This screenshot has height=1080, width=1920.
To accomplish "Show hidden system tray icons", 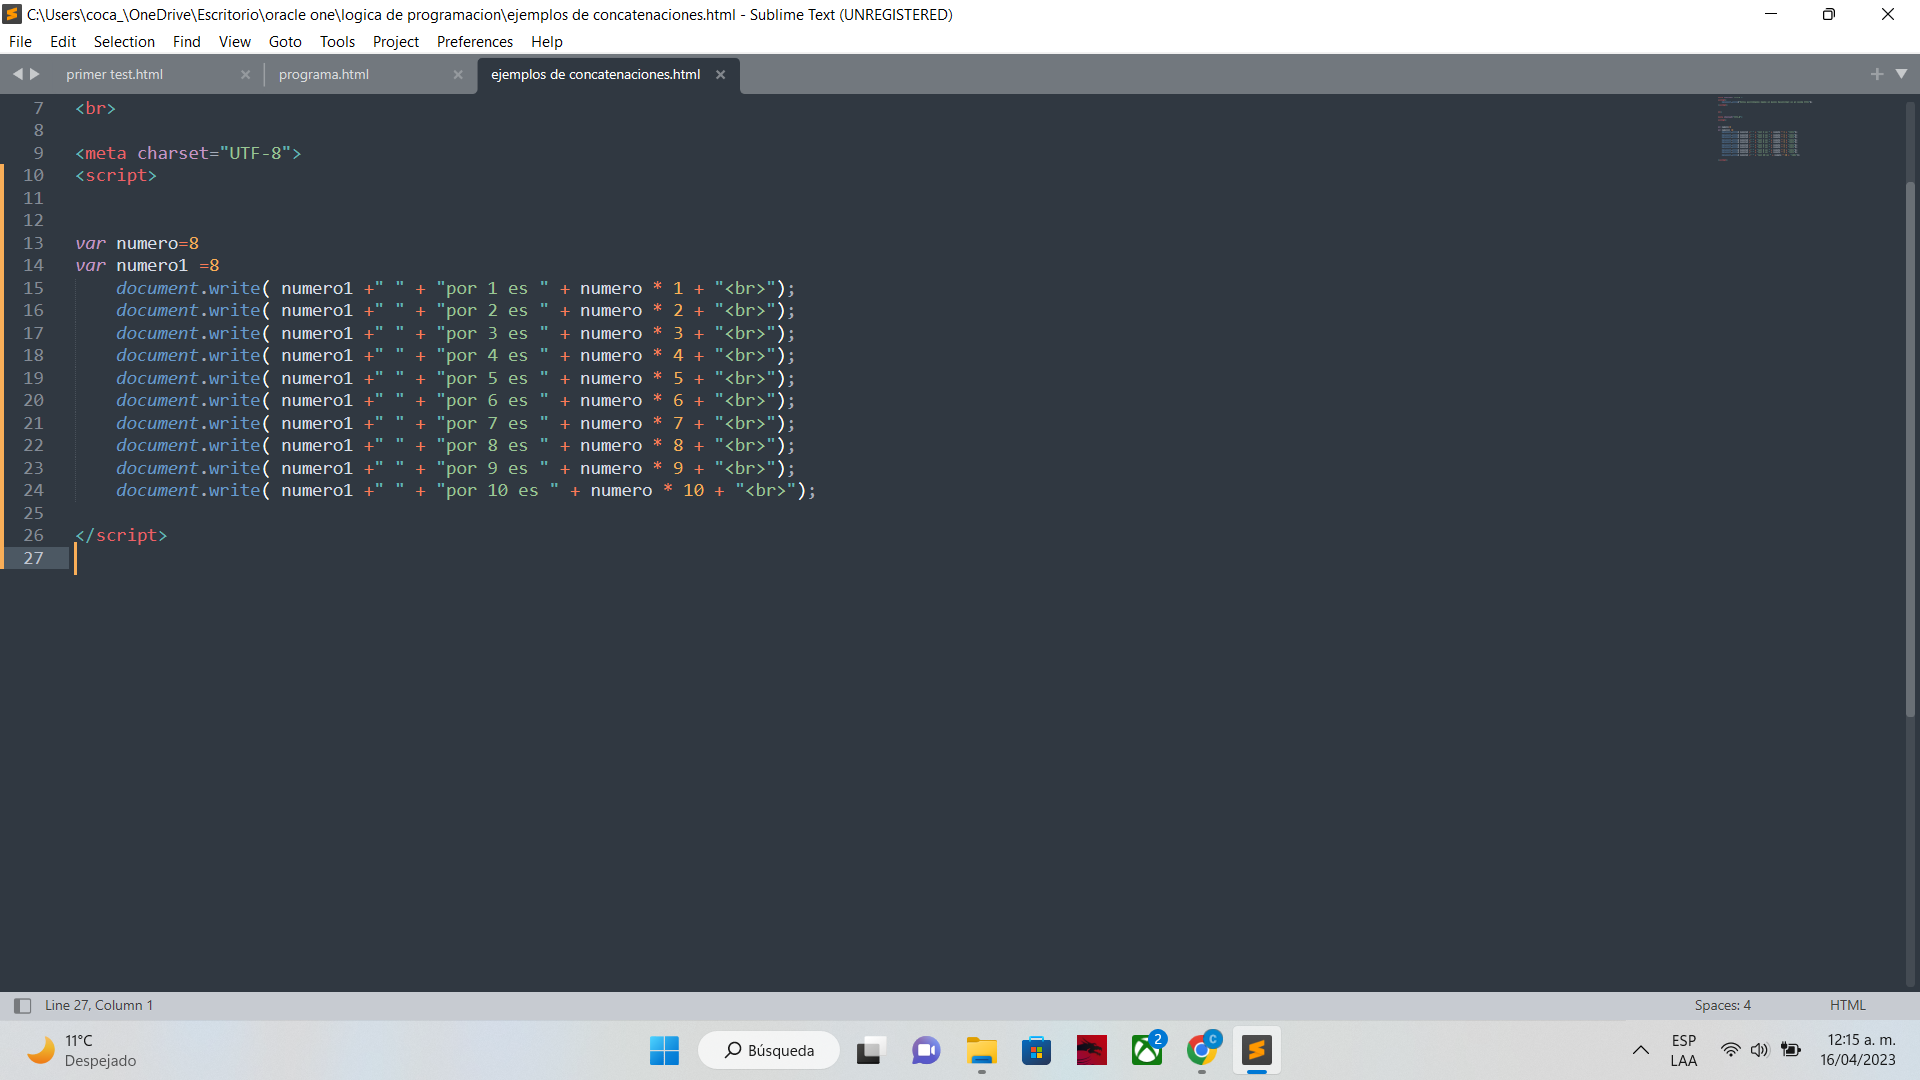I will pos(1641,1050).
